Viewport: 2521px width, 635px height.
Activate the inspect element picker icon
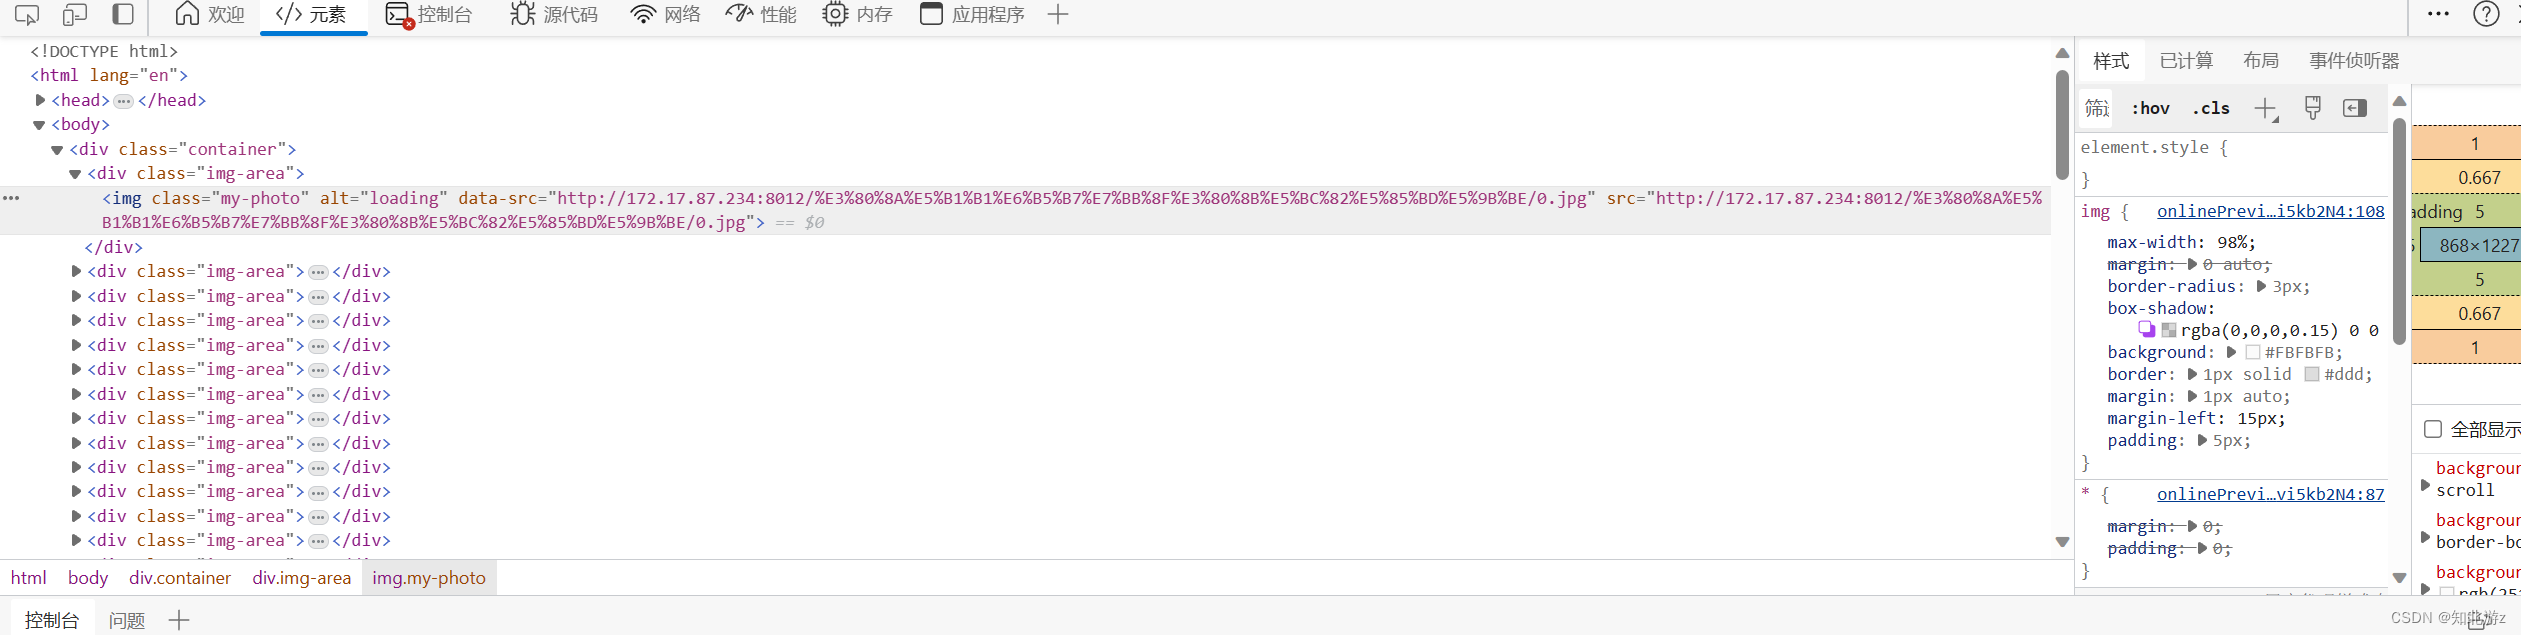[26, 14]
